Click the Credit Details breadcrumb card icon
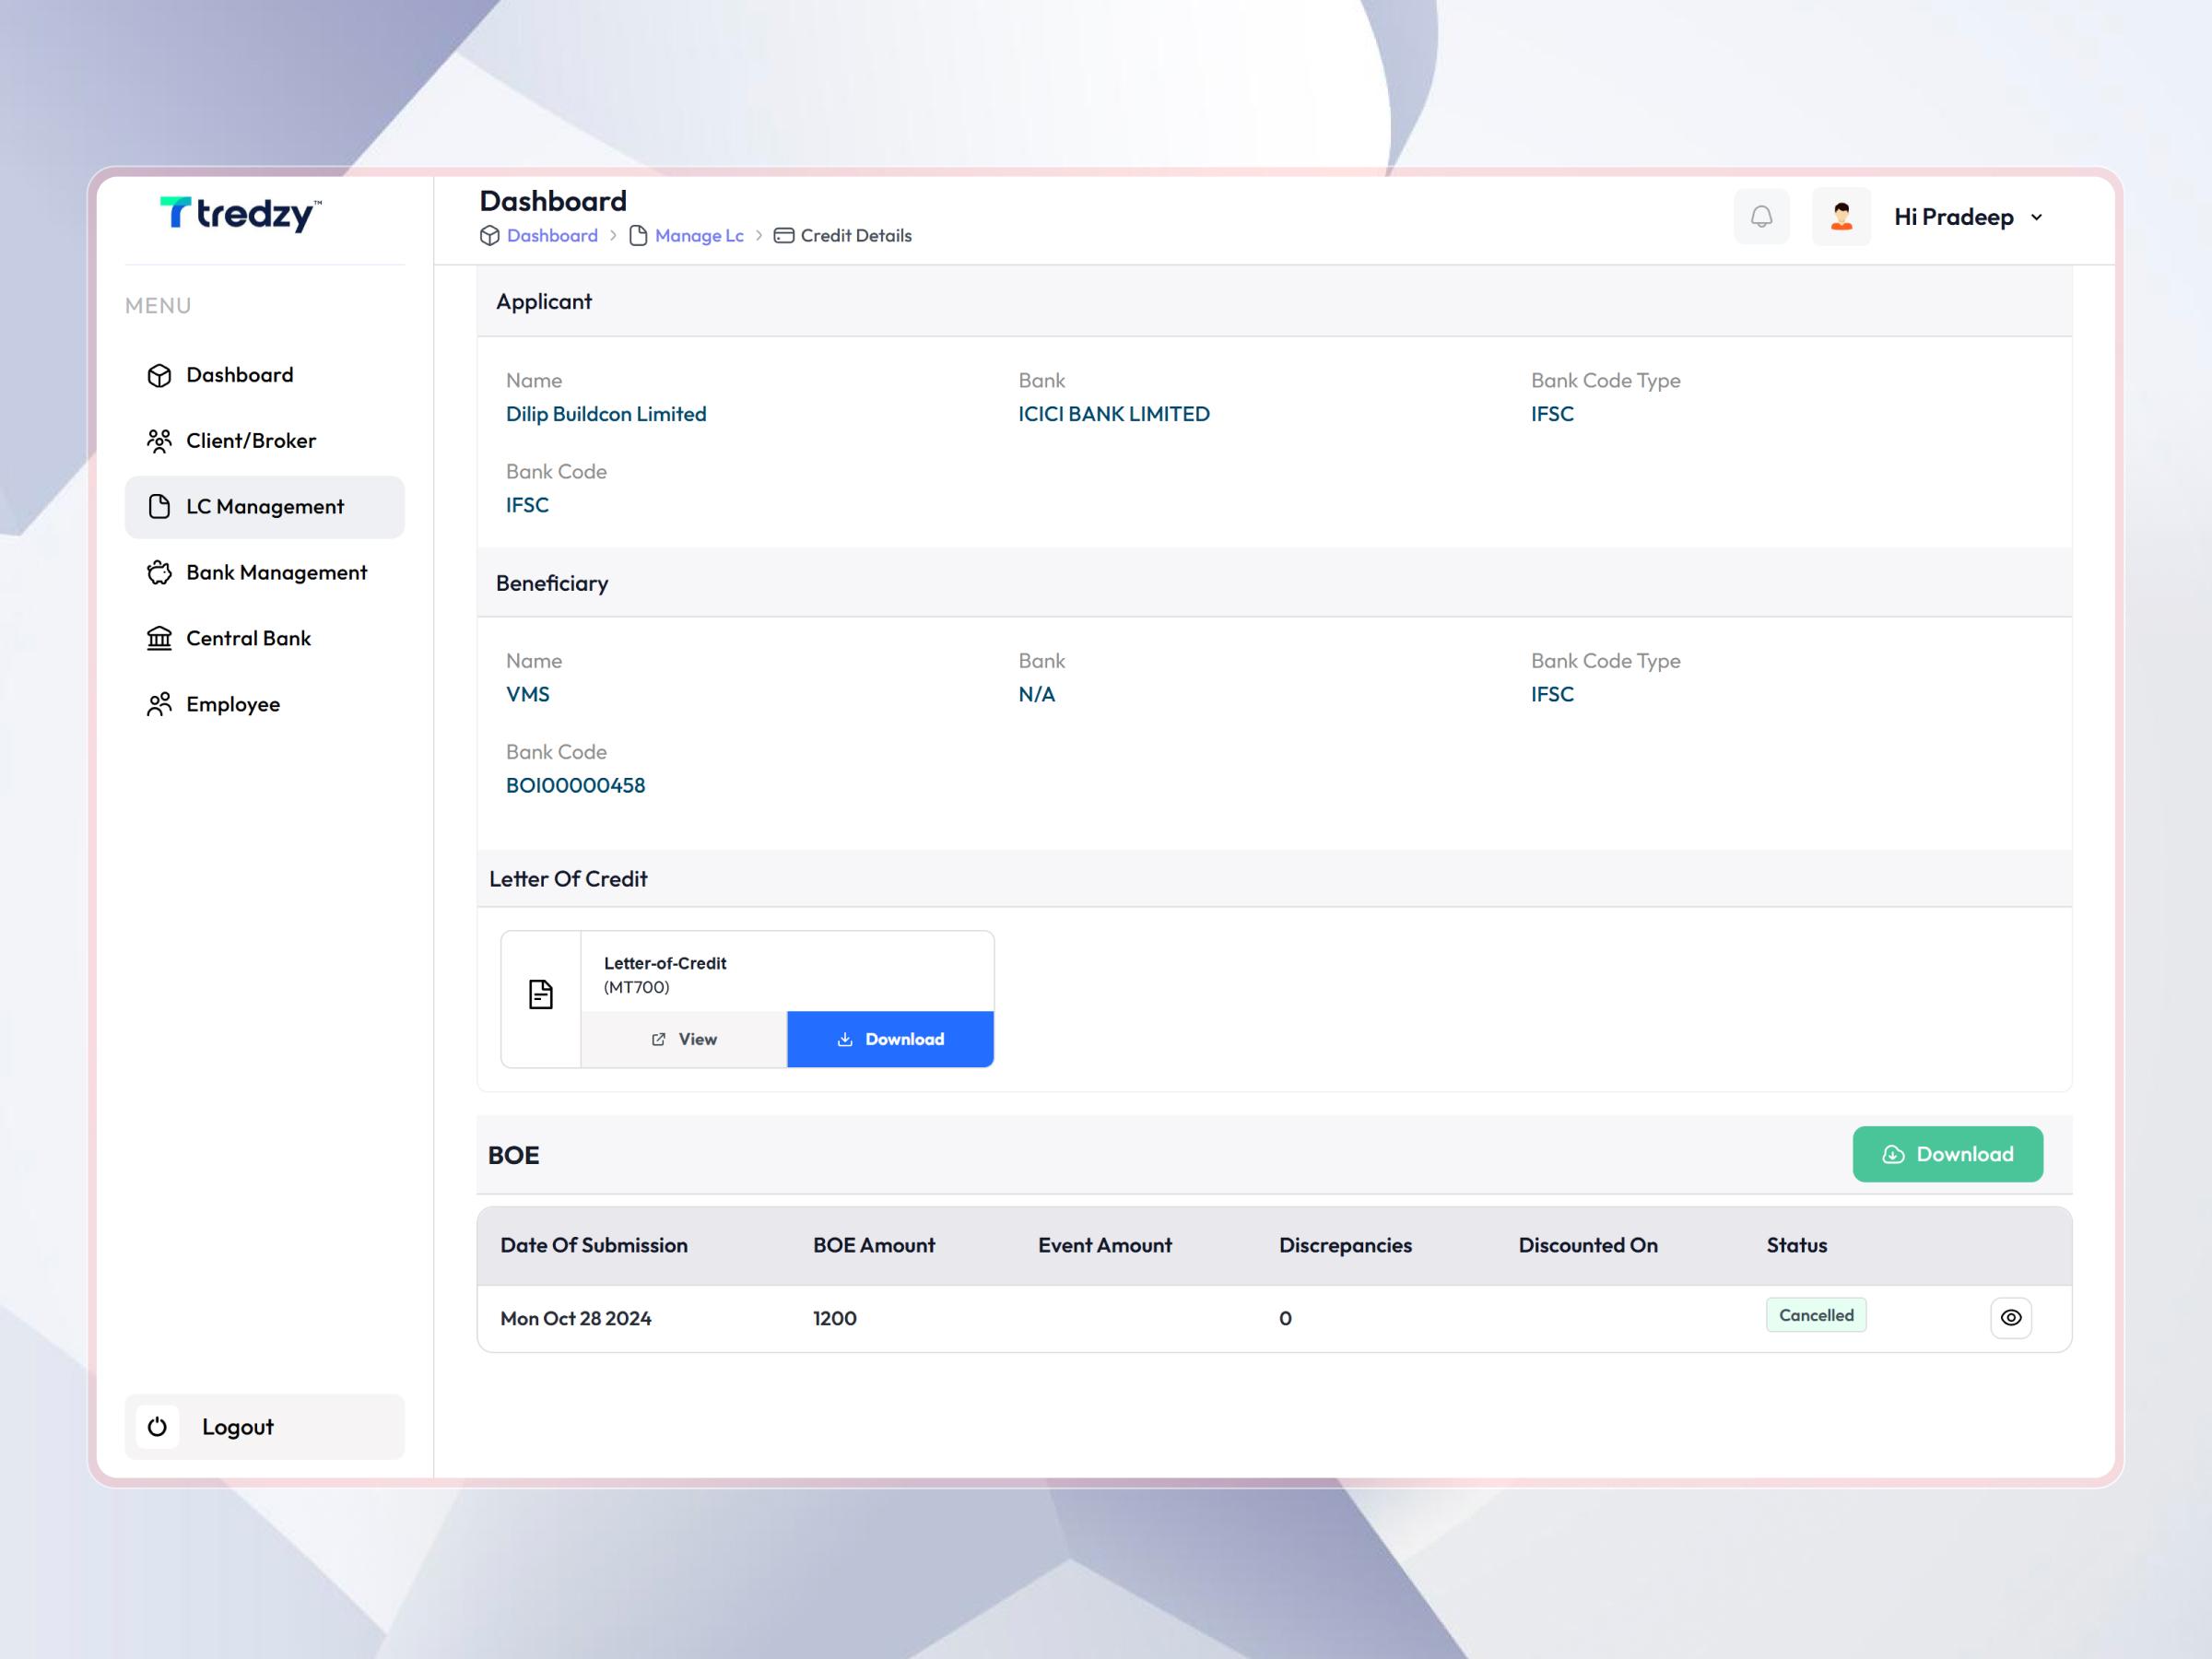 click(783, 235)
